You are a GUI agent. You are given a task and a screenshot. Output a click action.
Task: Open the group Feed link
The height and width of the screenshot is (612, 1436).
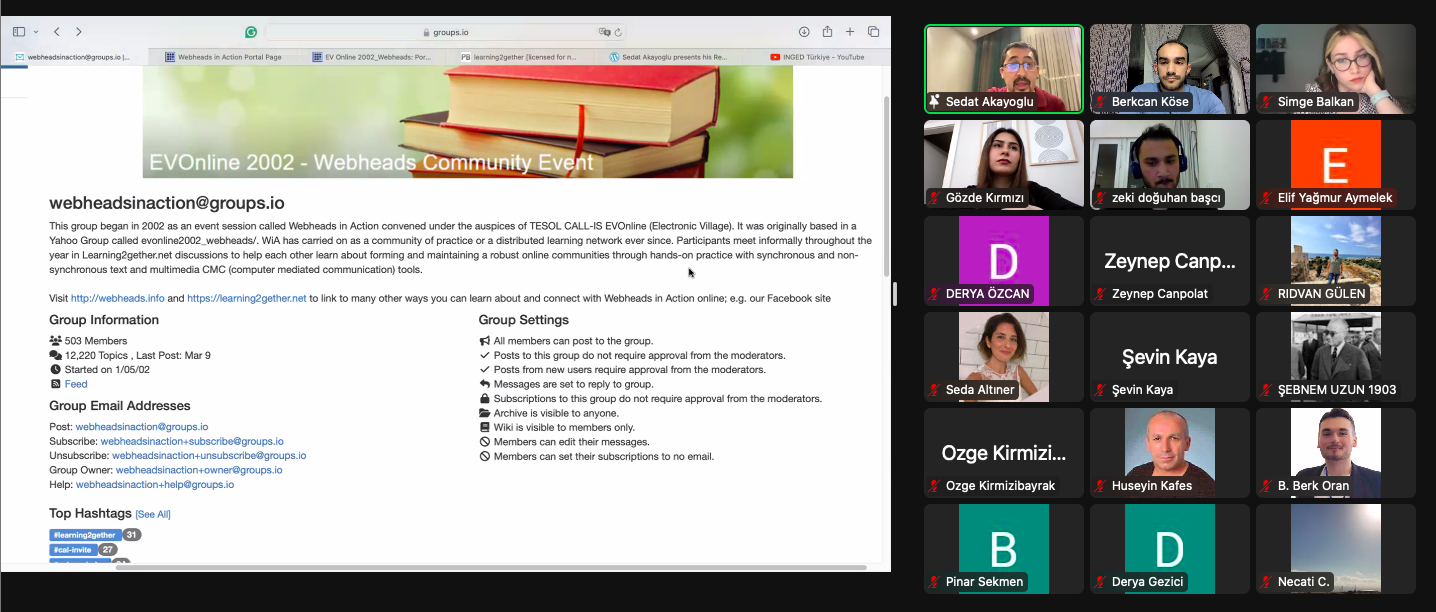[76, 384]
